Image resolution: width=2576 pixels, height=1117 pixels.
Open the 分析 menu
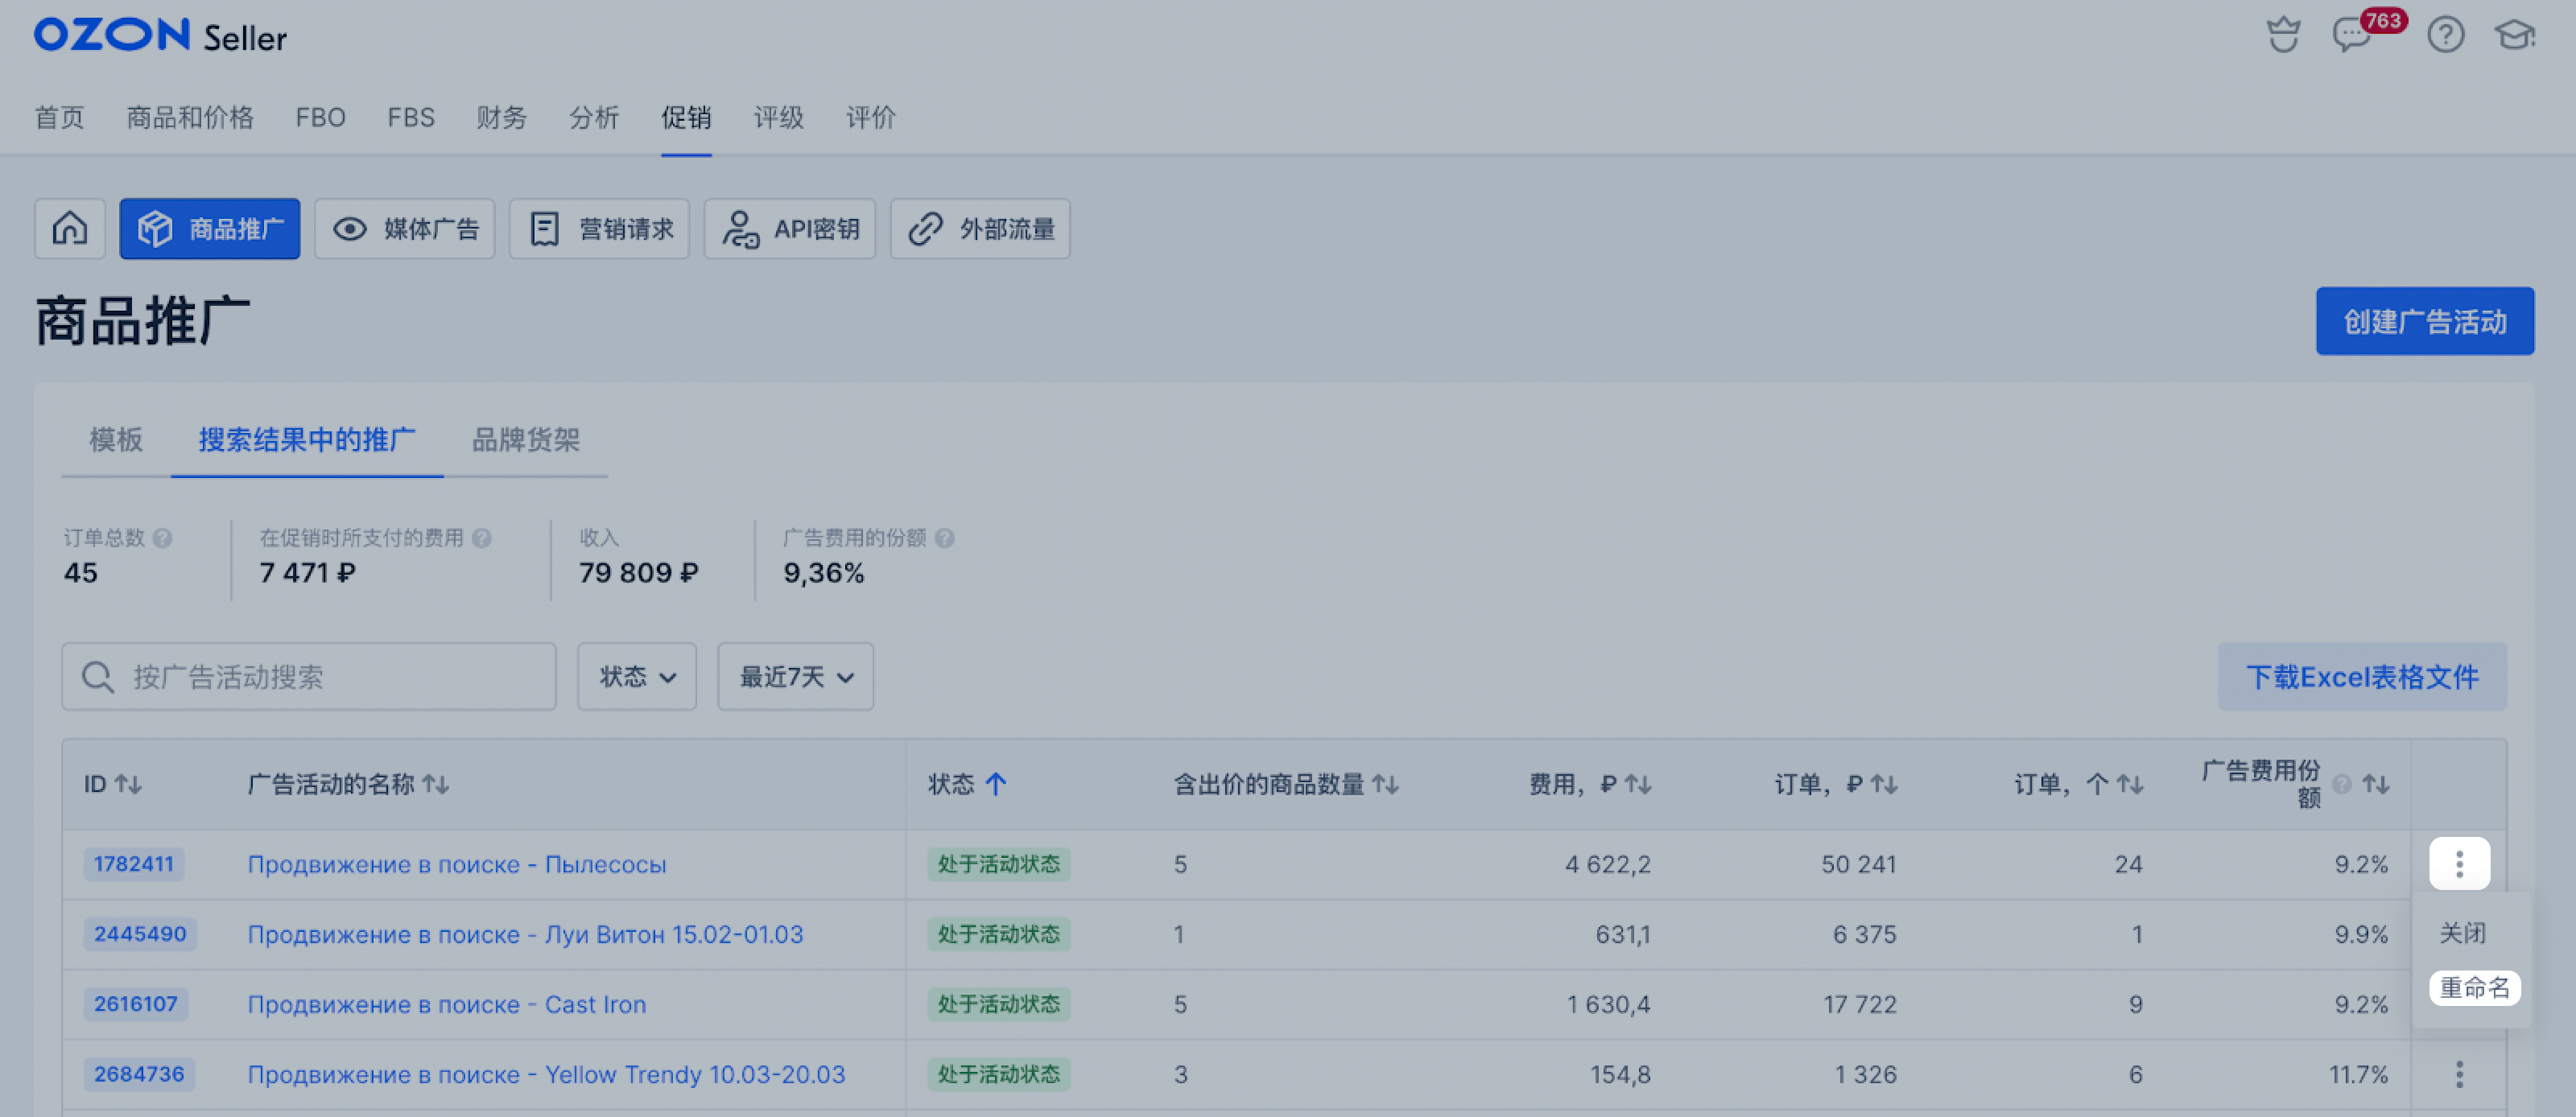point(594,118)
